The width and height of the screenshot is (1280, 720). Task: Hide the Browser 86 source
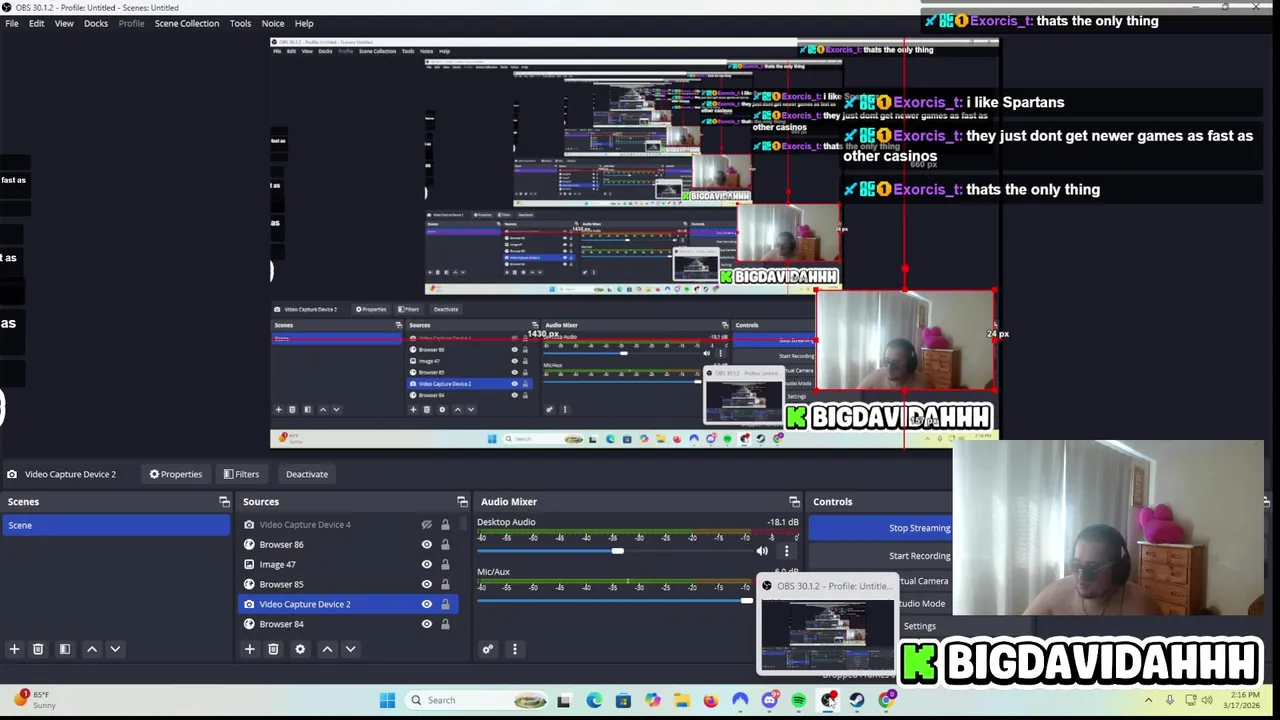click(x=427, y=544)
